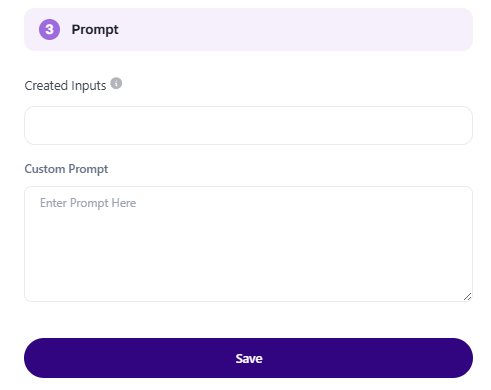
Task: Select the step 3 Prompt section bar
Action: coord(248,29)
